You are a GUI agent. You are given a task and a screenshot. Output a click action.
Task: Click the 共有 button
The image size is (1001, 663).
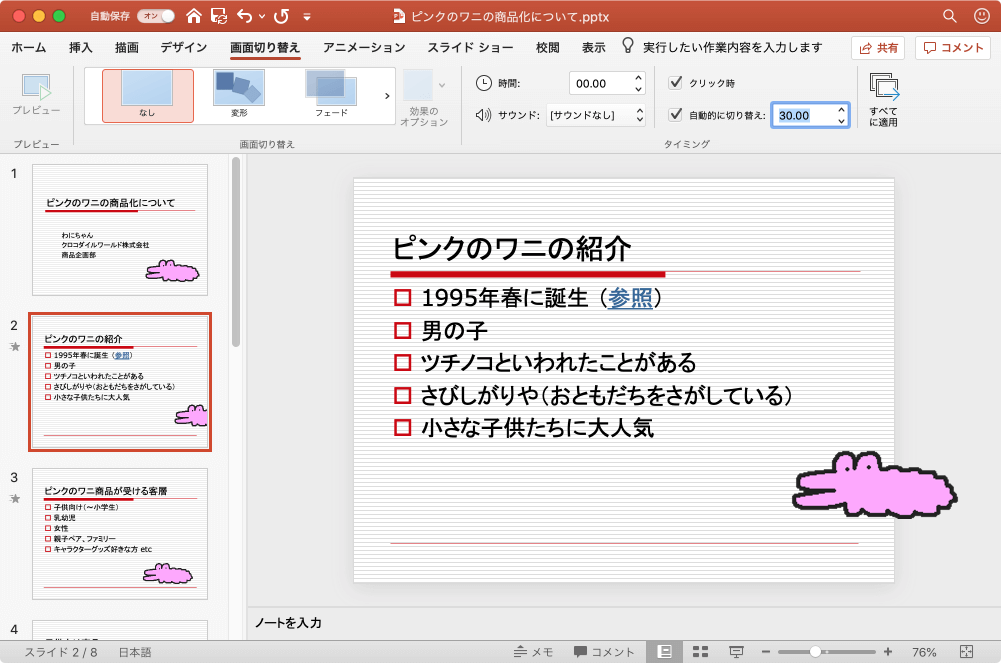click(878, 48)
